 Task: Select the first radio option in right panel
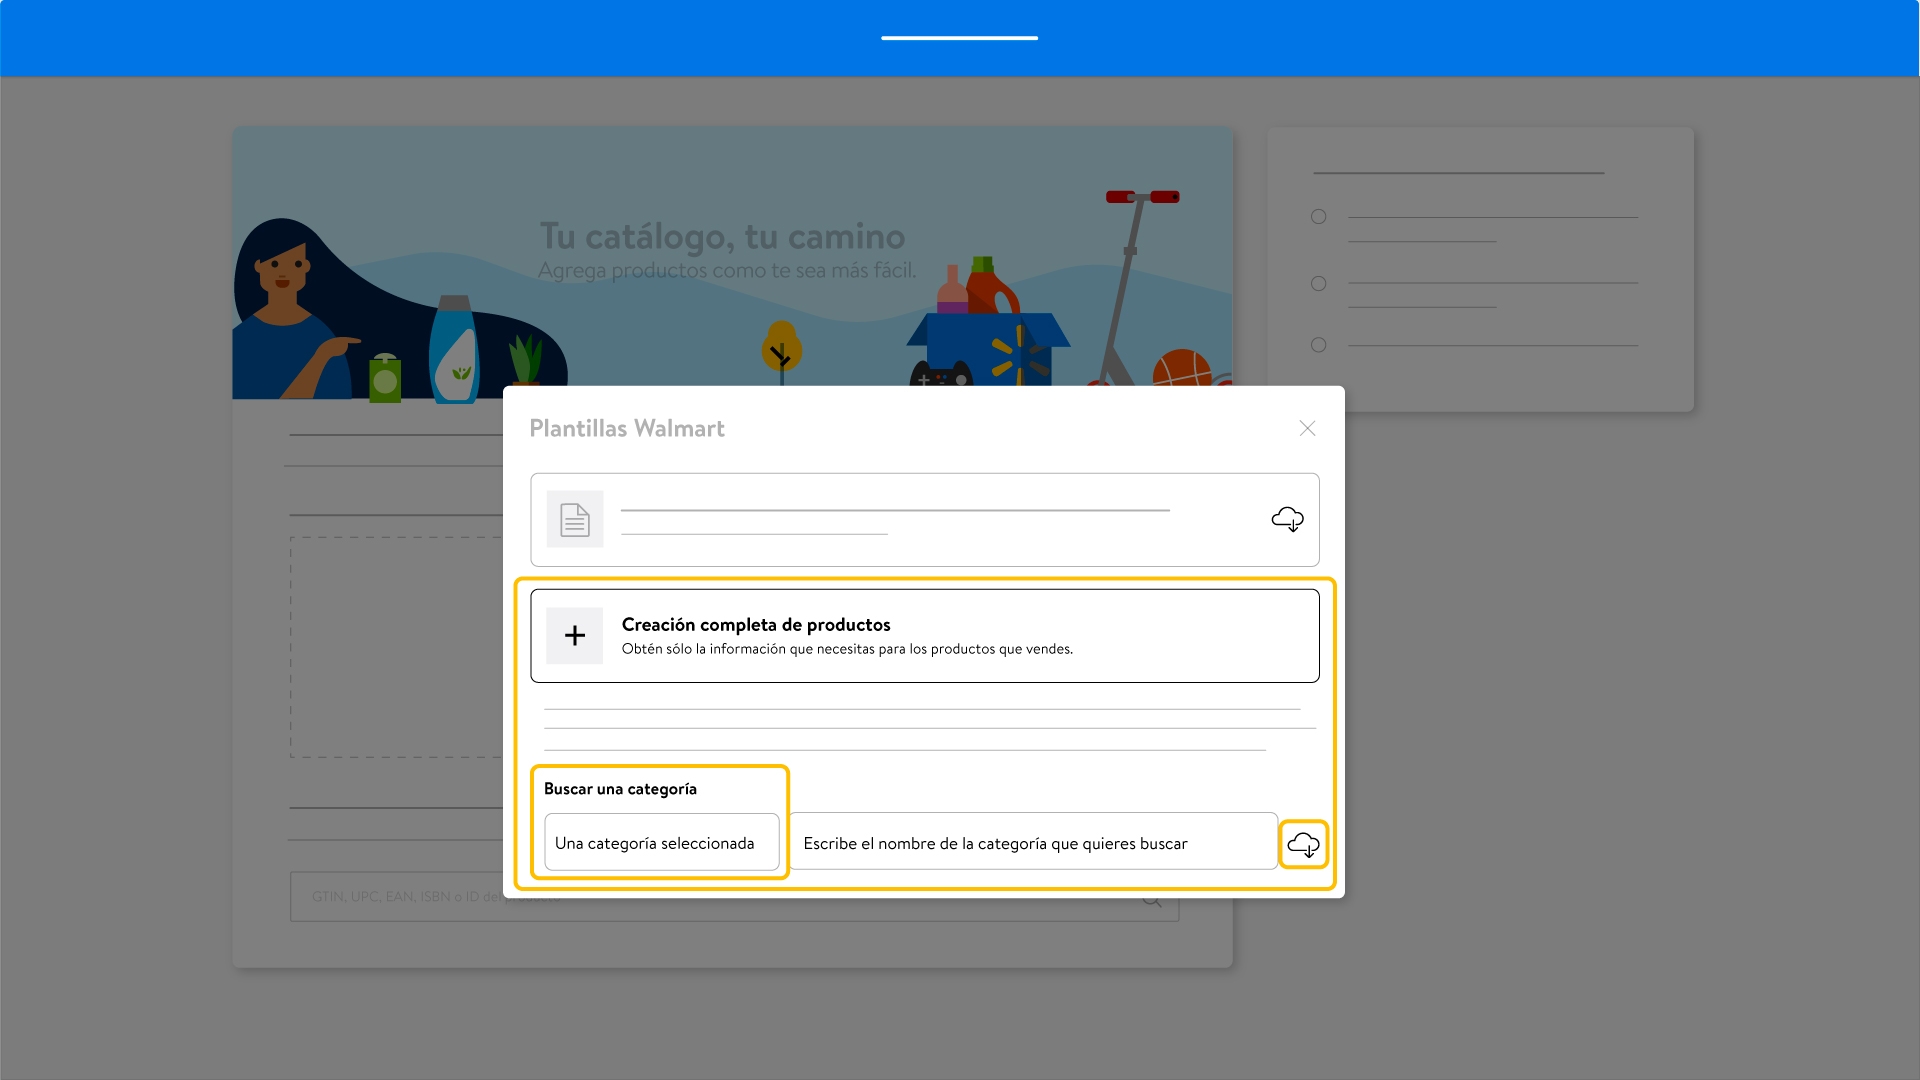click(x=1319, y=217)
